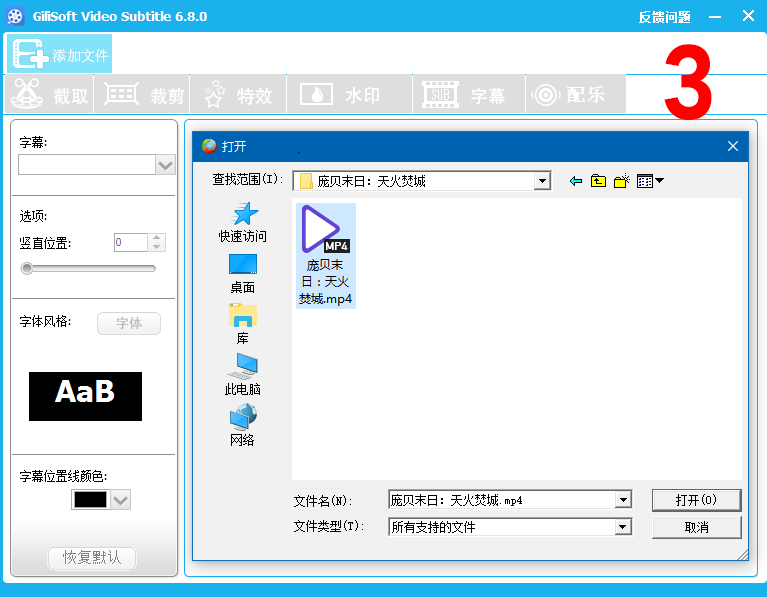Click the 添加文件 add file button

click(60, 54)
